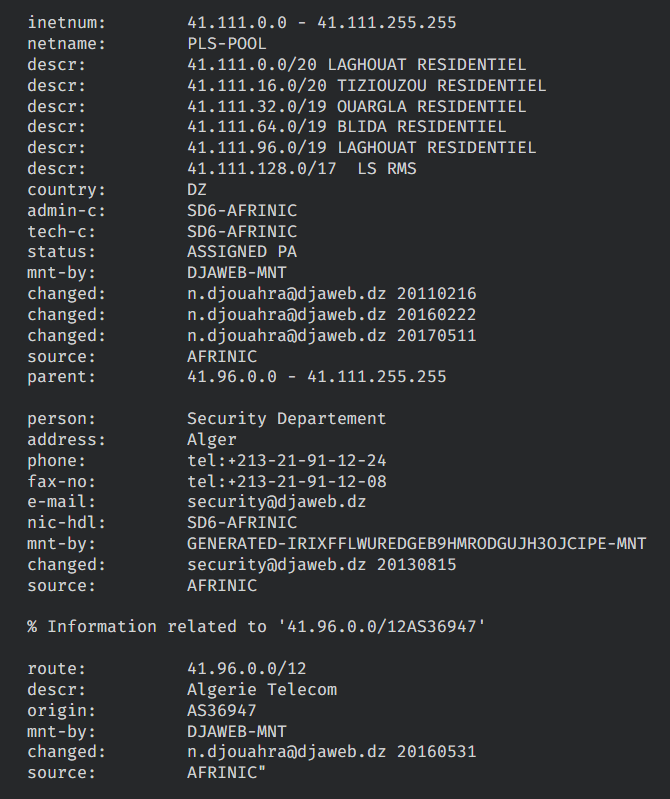Click the TIZIOUZOU RESIDENTIEL descr line
The width and height of the screenshot is (670, 799).
(366, 85)
